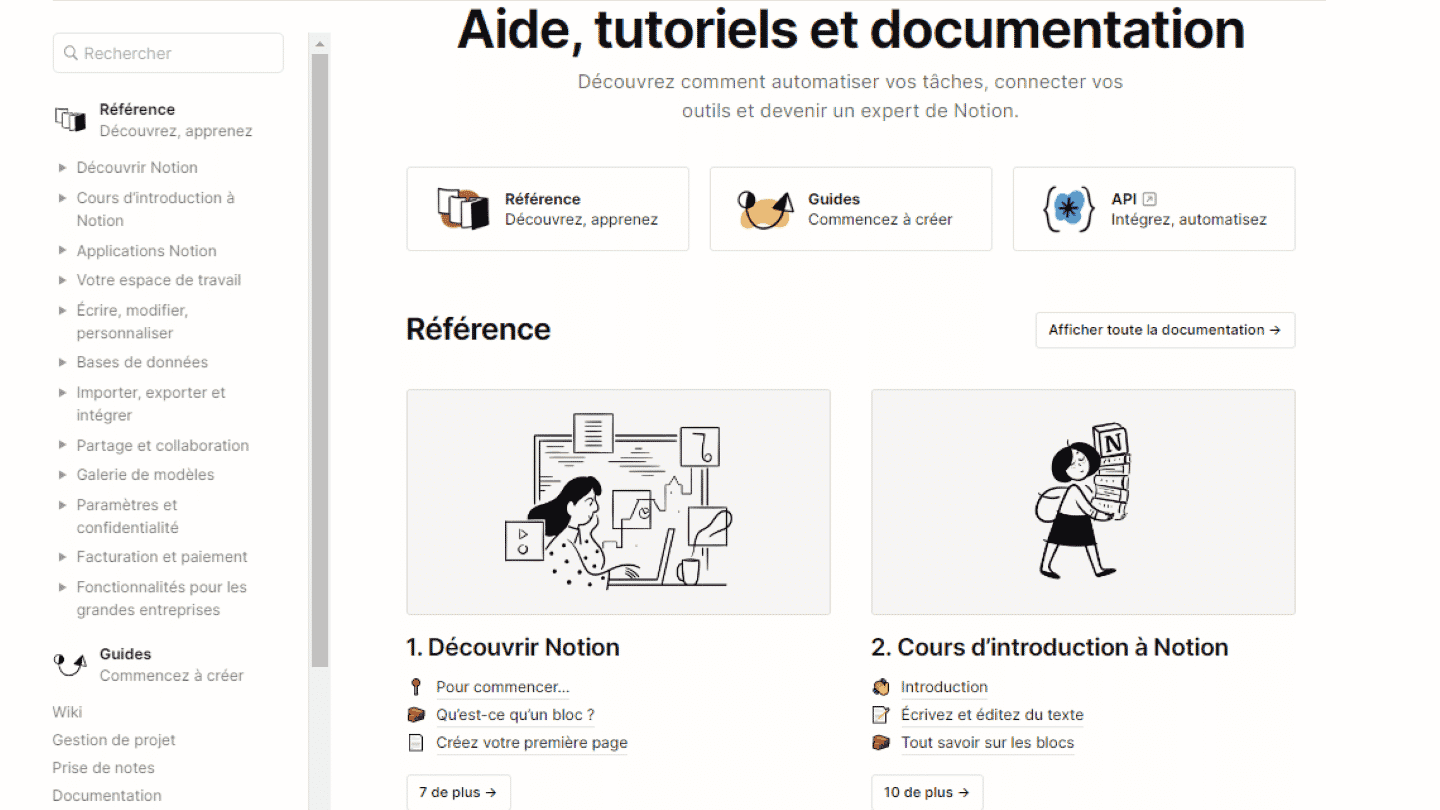Click the pin icon beside Pour commencer
Image resolution: width=1440 pixels, height=810 pixels.
[416, 687]
